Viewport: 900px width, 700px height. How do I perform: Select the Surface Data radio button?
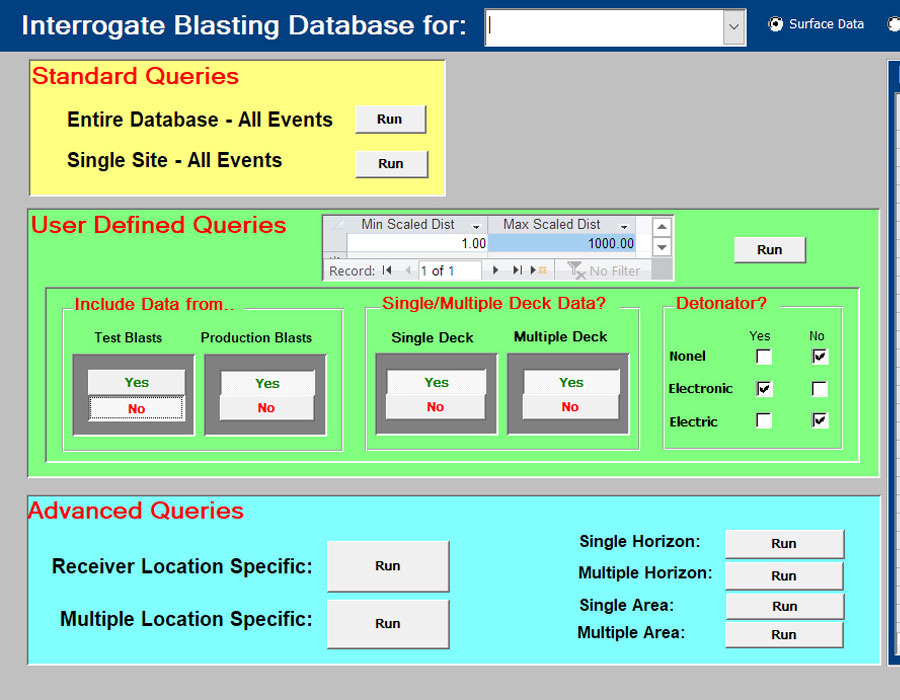(x=776, y=23)
